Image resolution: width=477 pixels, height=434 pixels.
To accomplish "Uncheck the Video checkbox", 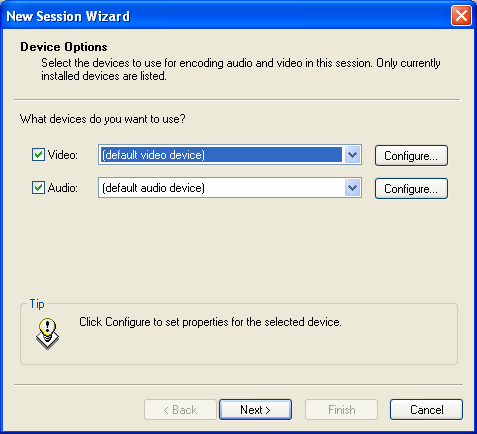I will [38, 155].
